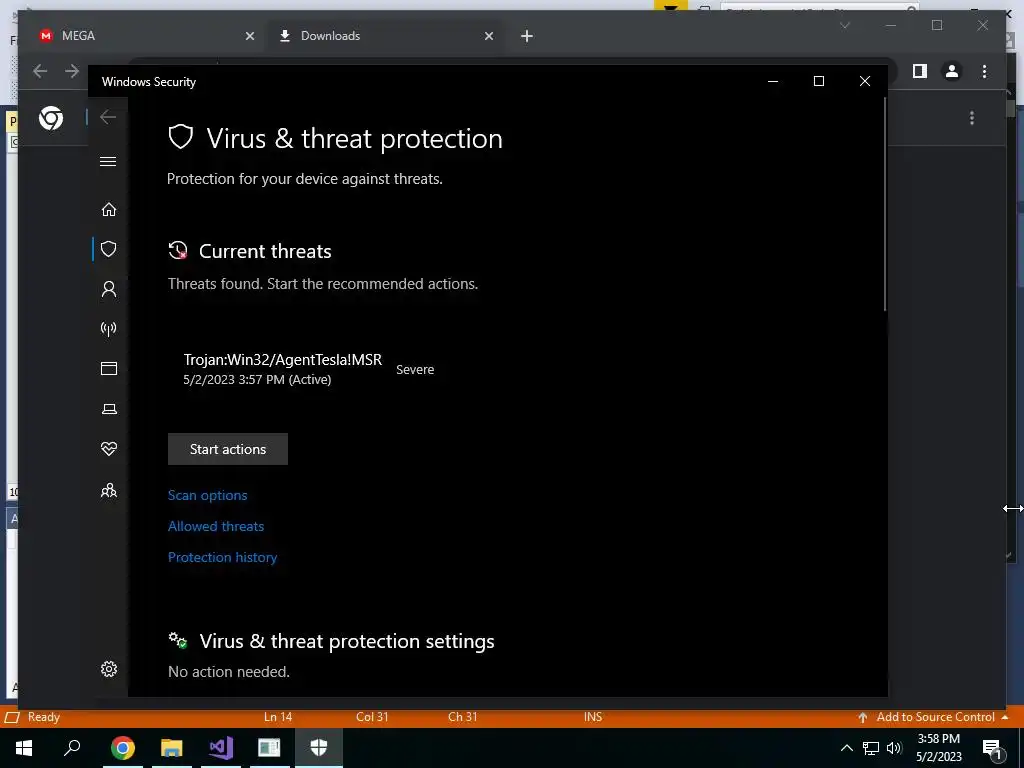Image resolution: width=1024 pixels, height=768 pixels.
Task: Open Firewall & network protection antenna icon
Action: pyautogui.click(x=108, y=328)
